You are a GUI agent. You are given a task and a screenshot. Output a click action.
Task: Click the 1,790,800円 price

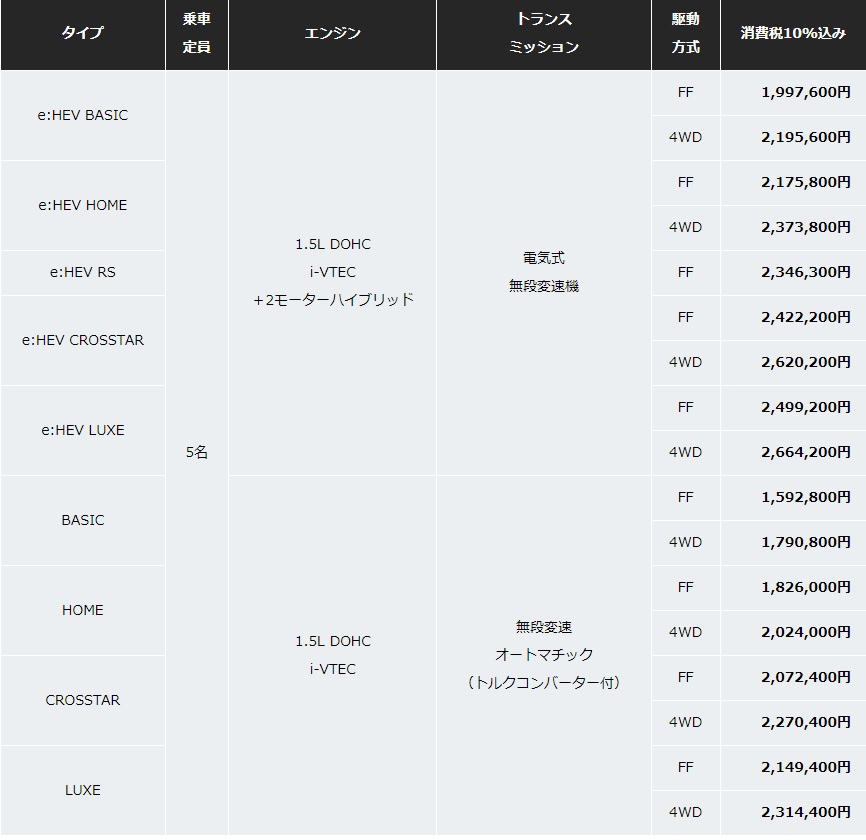click(806, 542)
